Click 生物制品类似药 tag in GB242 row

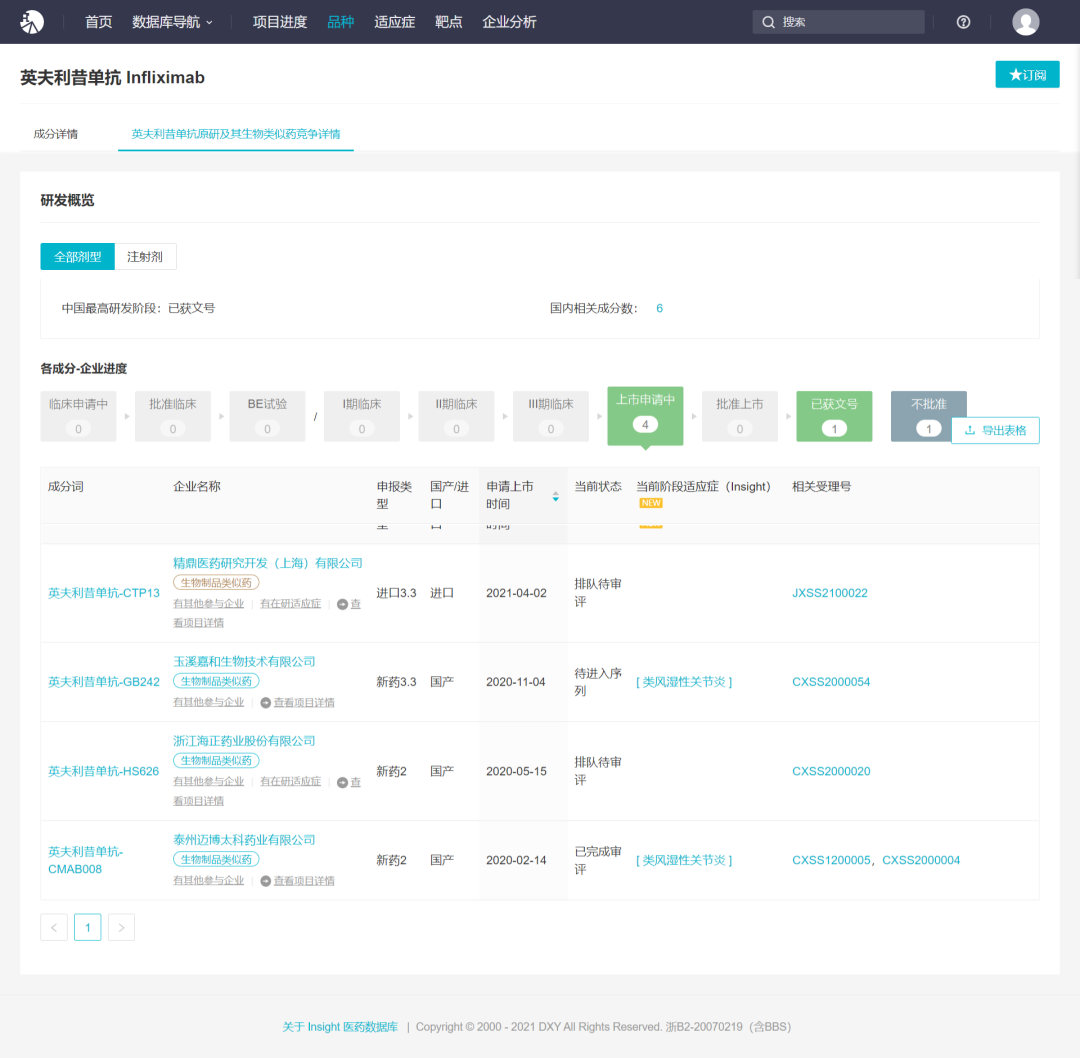216,681
